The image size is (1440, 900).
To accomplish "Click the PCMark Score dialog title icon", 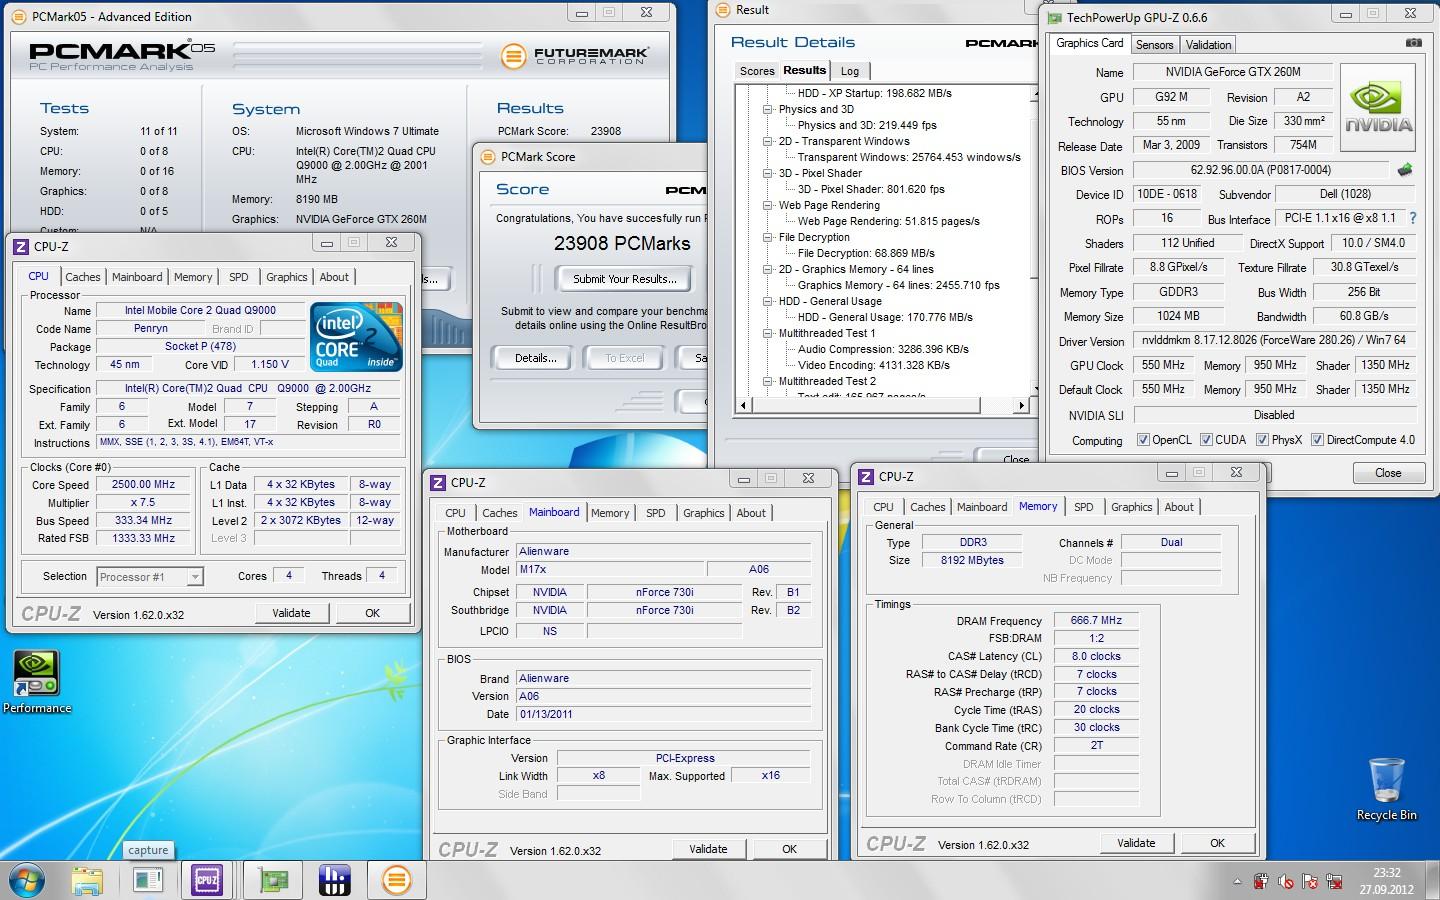I will 488,157.
